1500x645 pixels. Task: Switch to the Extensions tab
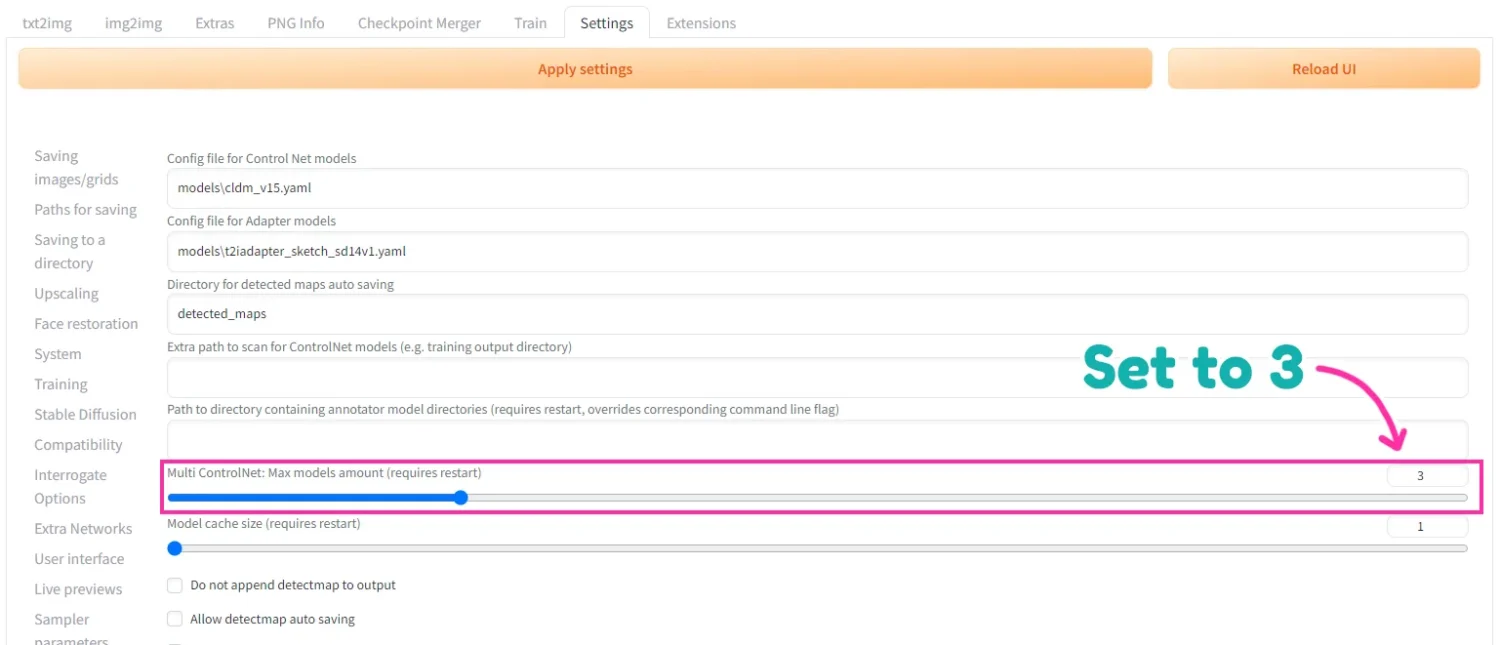pyautogui.click(x=701, y=23)
